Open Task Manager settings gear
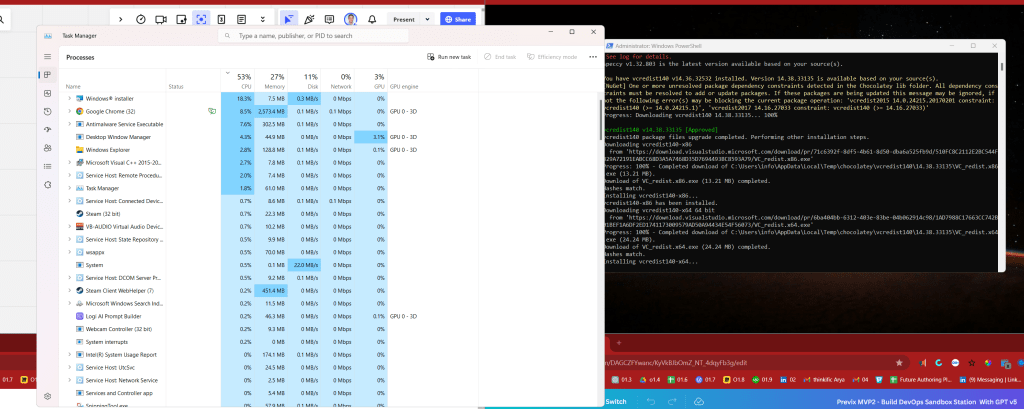The width and height of the screenshot is (1024, 409). pos(48,396)
